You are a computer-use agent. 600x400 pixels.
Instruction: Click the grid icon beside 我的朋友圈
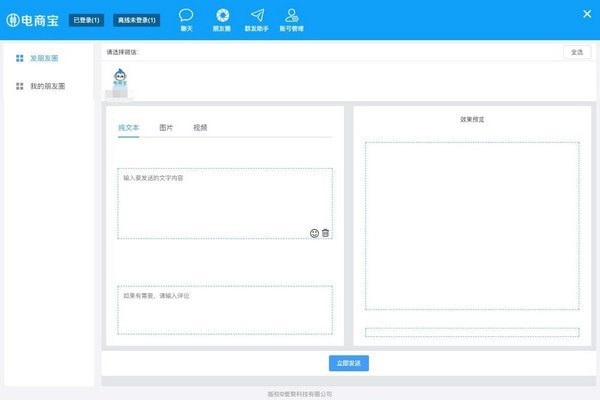pyautogui.click(x=20, y=86)
